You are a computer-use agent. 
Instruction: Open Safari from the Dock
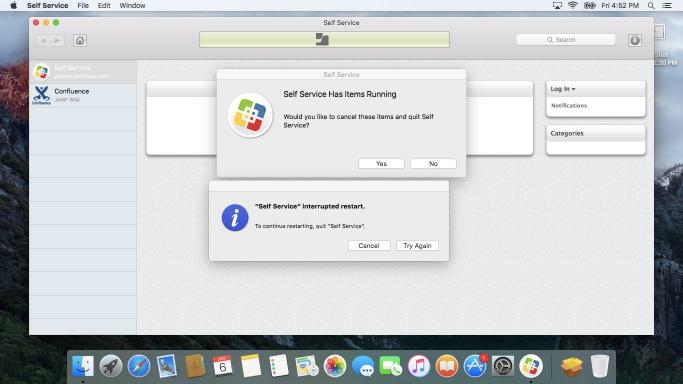click(139, 366)
